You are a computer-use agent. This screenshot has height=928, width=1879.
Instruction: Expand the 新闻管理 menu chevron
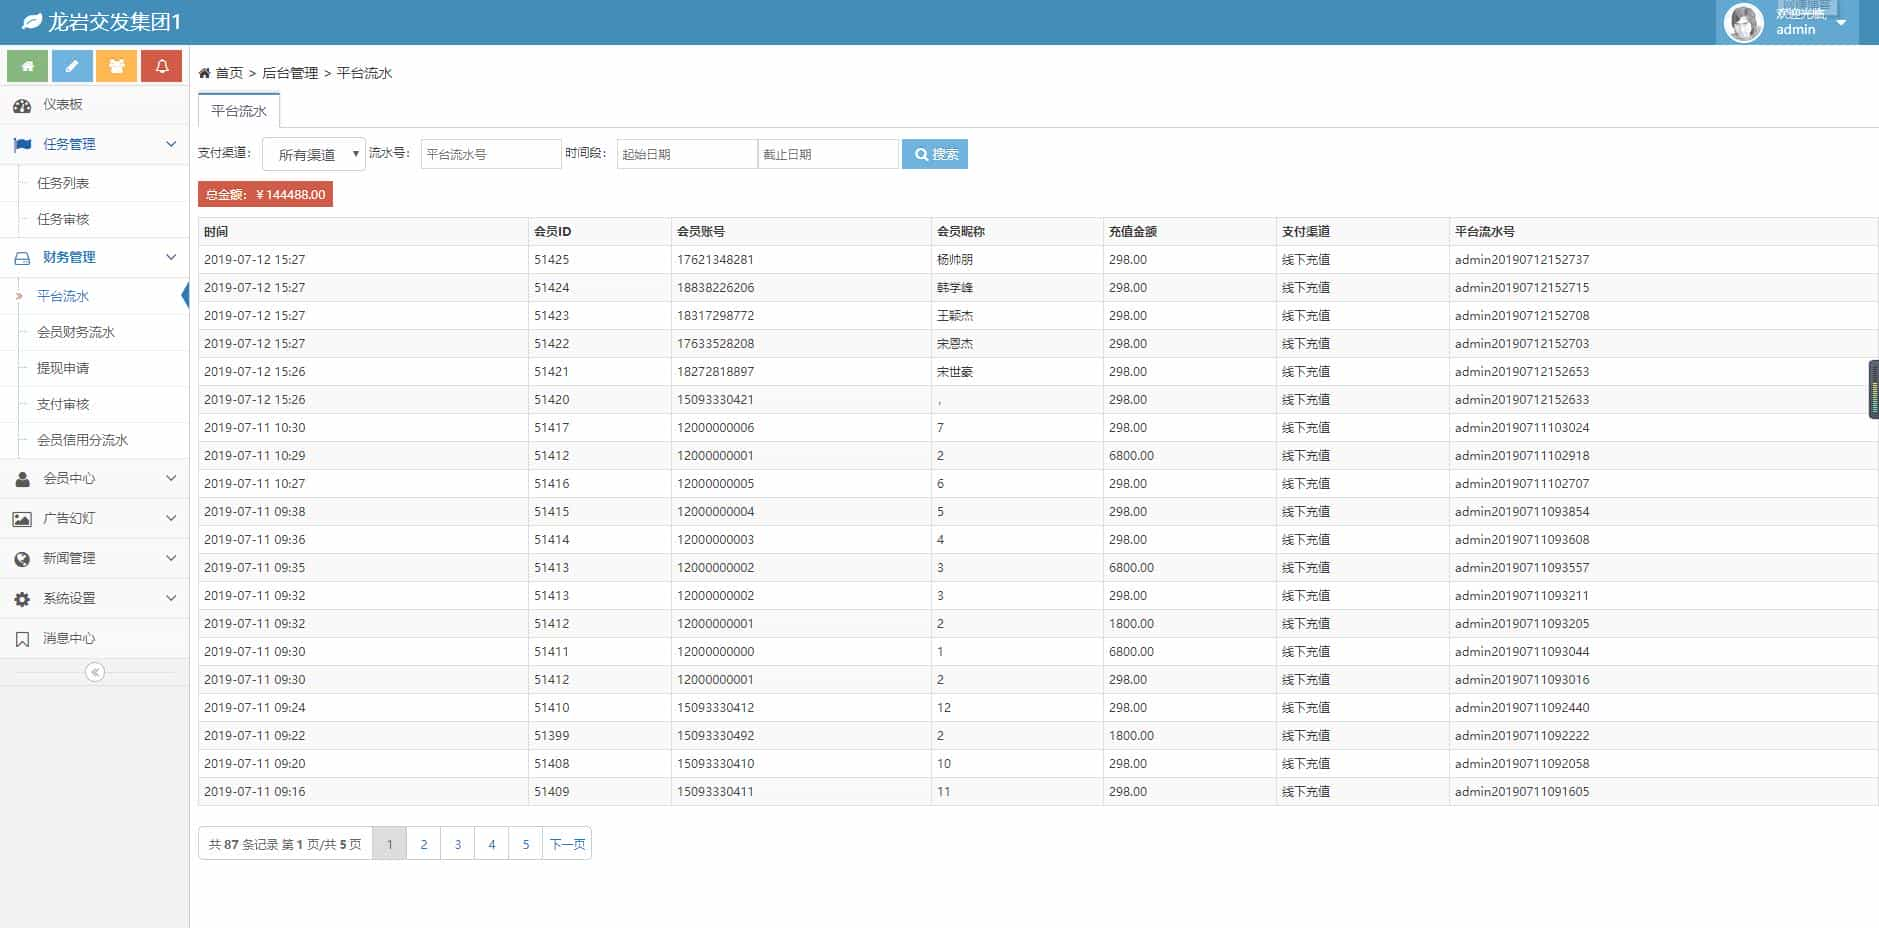pos(171,558)
